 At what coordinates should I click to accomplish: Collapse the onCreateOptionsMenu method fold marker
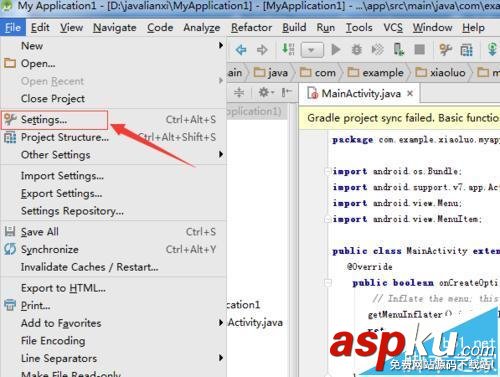(328, 283)
